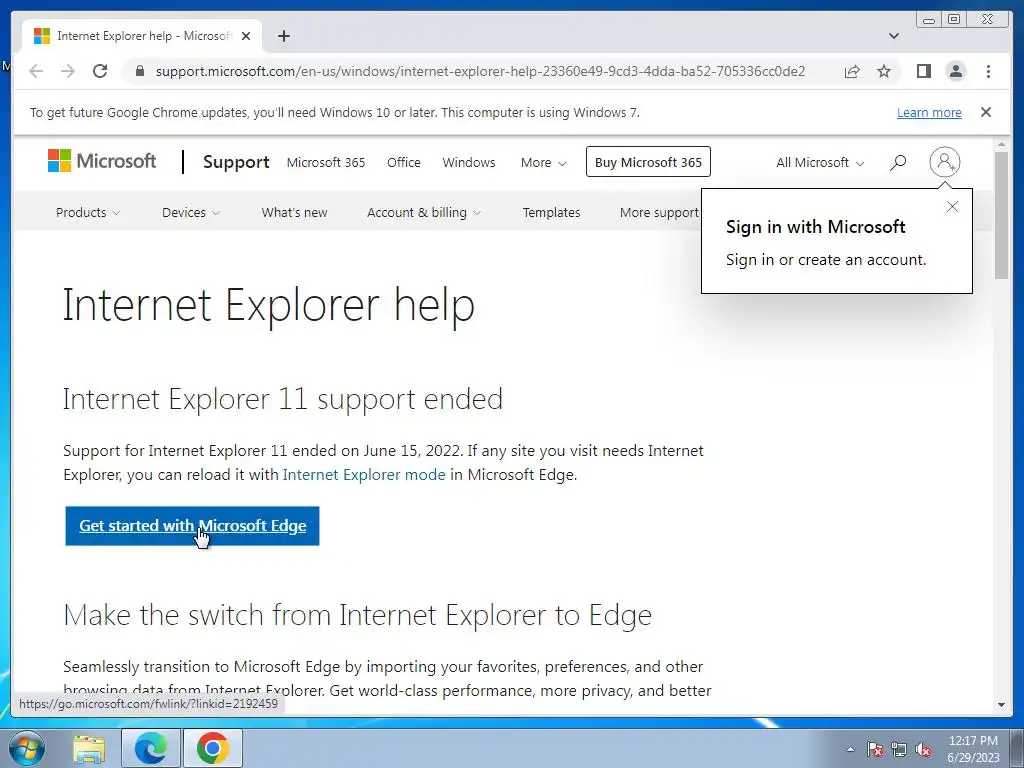The height and width of the screenshot is (768, 1024).
Task: Click the muted volume tray icon
Action: click(923, 749)
